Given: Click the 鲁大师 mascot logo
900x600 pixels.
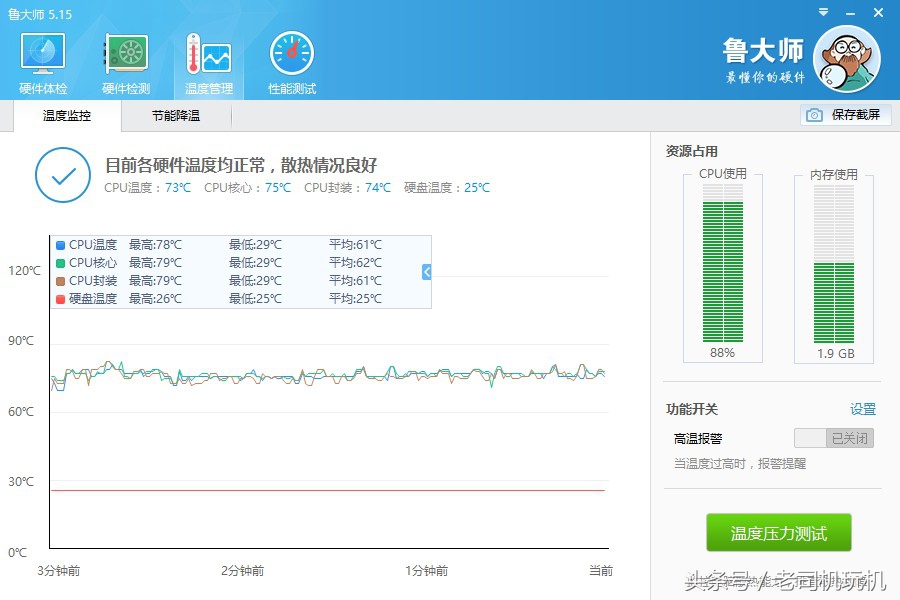Looking at the screenshot, I should pos(847,58).
